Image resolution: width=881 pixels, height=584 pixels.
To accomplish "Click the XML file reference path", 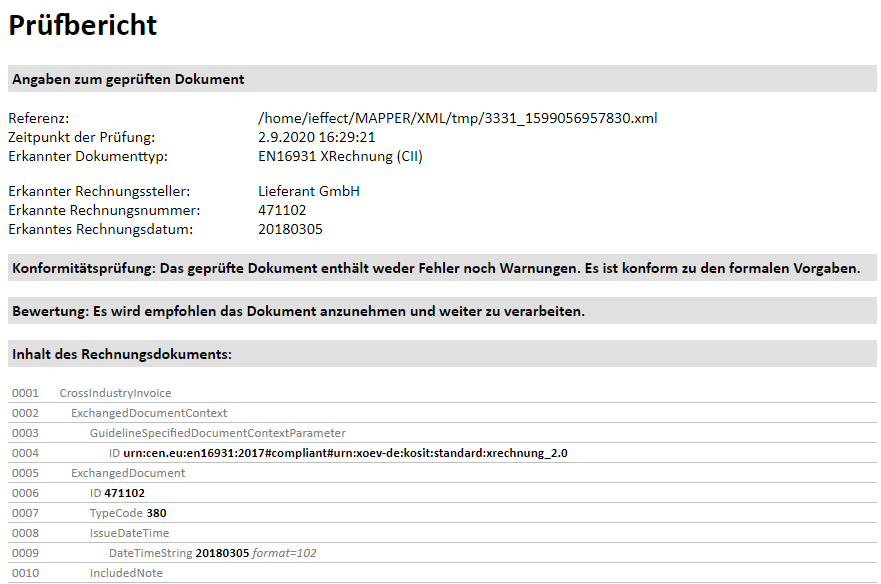I will 457,118.
